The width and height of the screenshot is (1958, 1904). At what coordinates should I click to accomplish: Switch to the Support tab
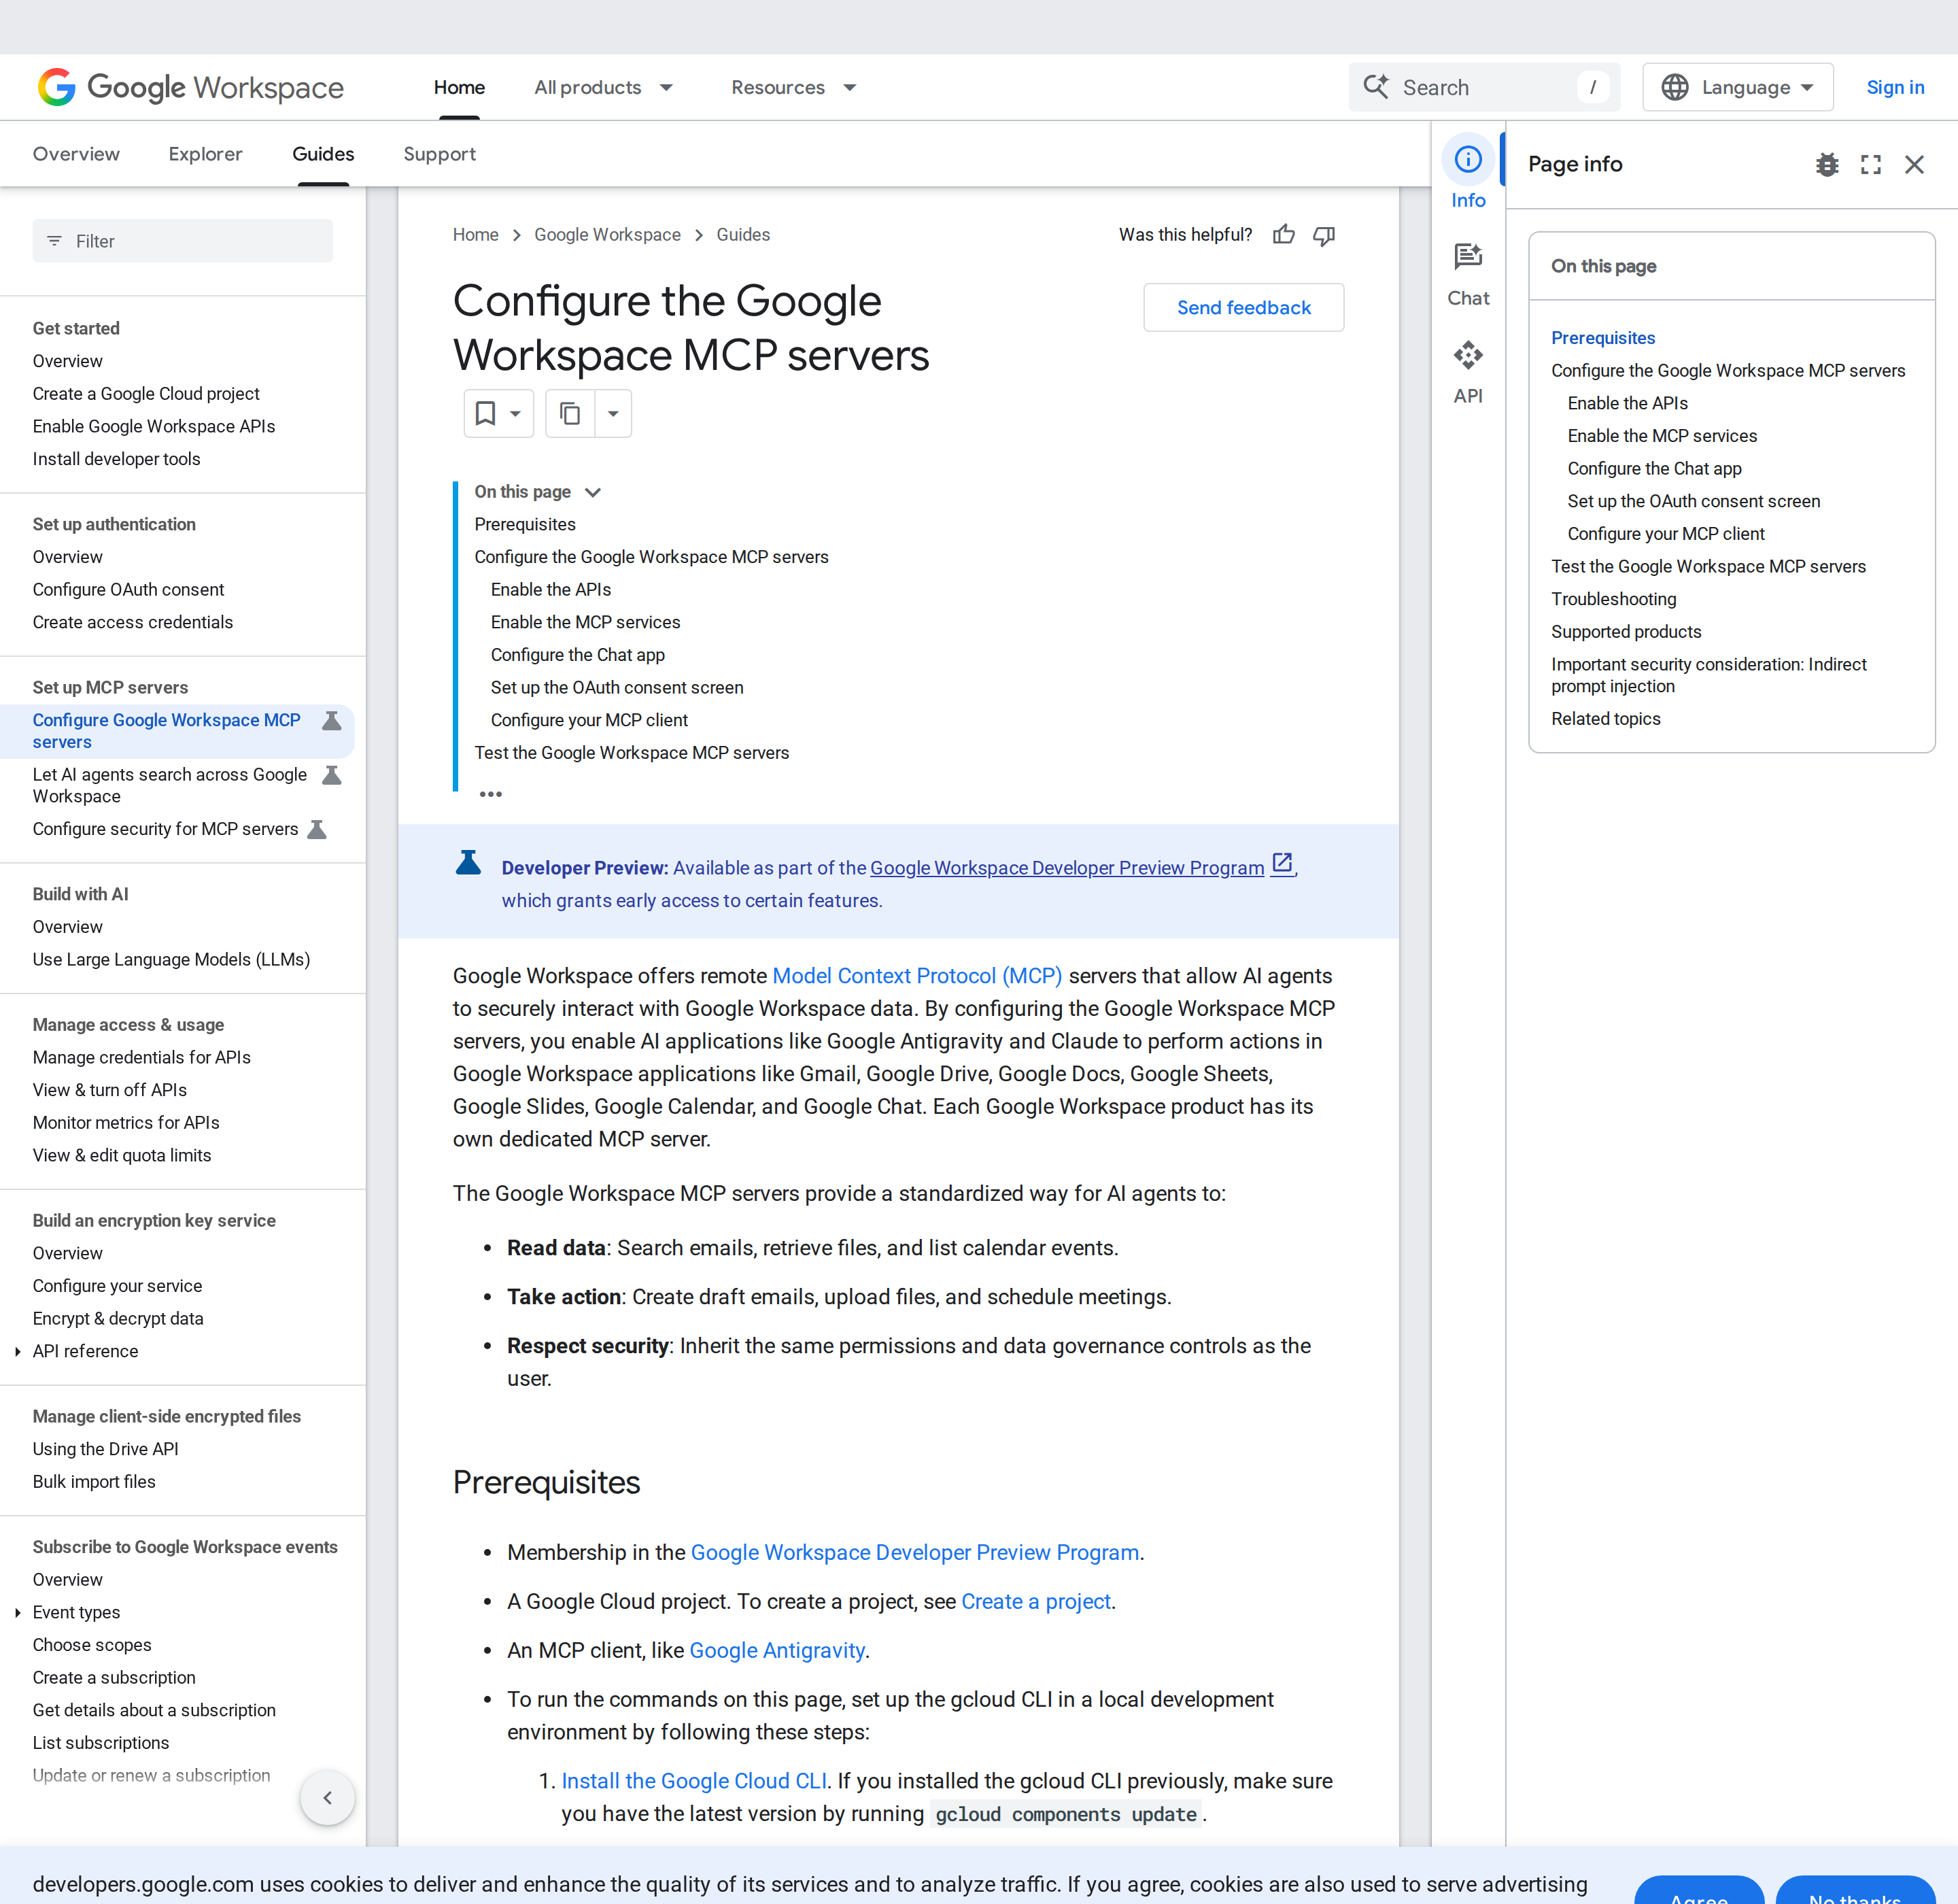[439, 154]
